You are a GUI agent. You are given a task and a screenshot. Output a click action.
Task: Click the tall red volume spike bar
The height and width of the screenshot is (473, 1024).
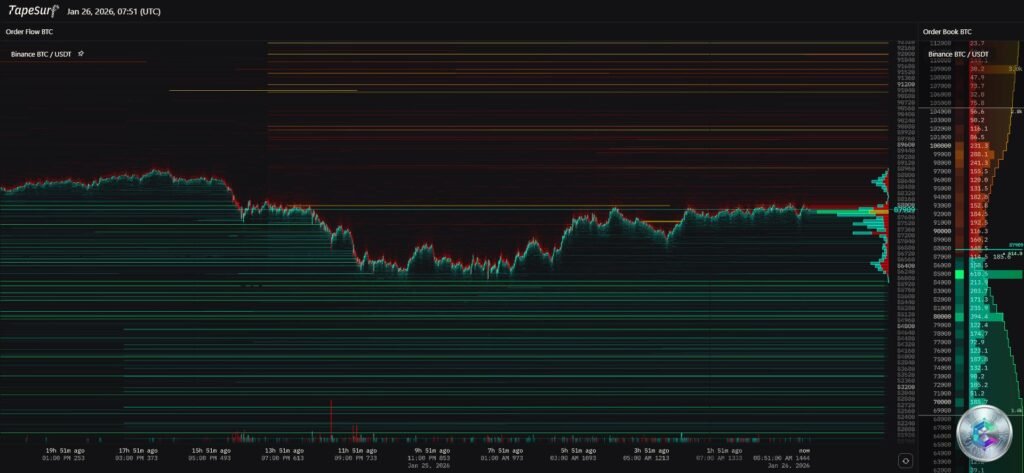point(330,418)
